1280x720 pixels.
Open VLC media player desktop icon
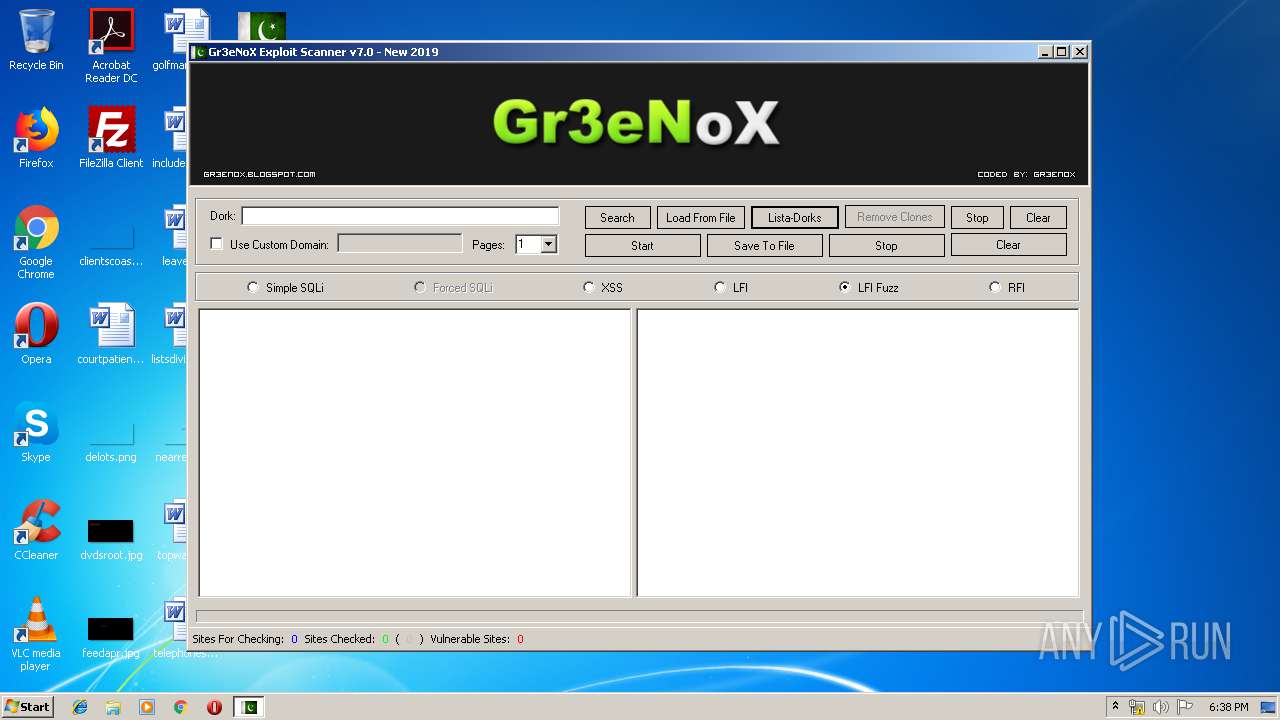point(36,634)
